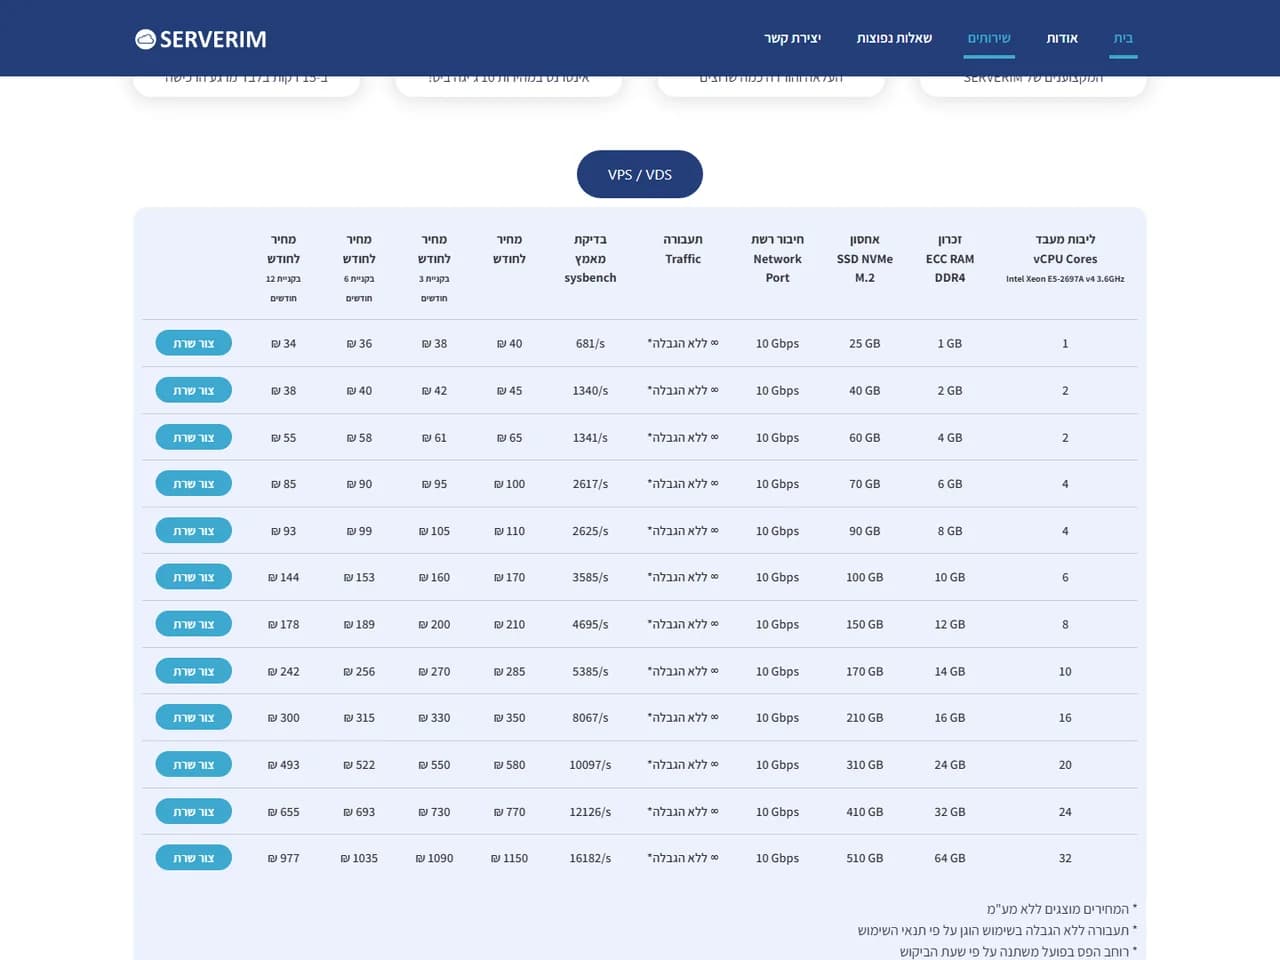
Task: Create server for the 8 GB plan
Action: pyautogui.click(x=193, y=530)
